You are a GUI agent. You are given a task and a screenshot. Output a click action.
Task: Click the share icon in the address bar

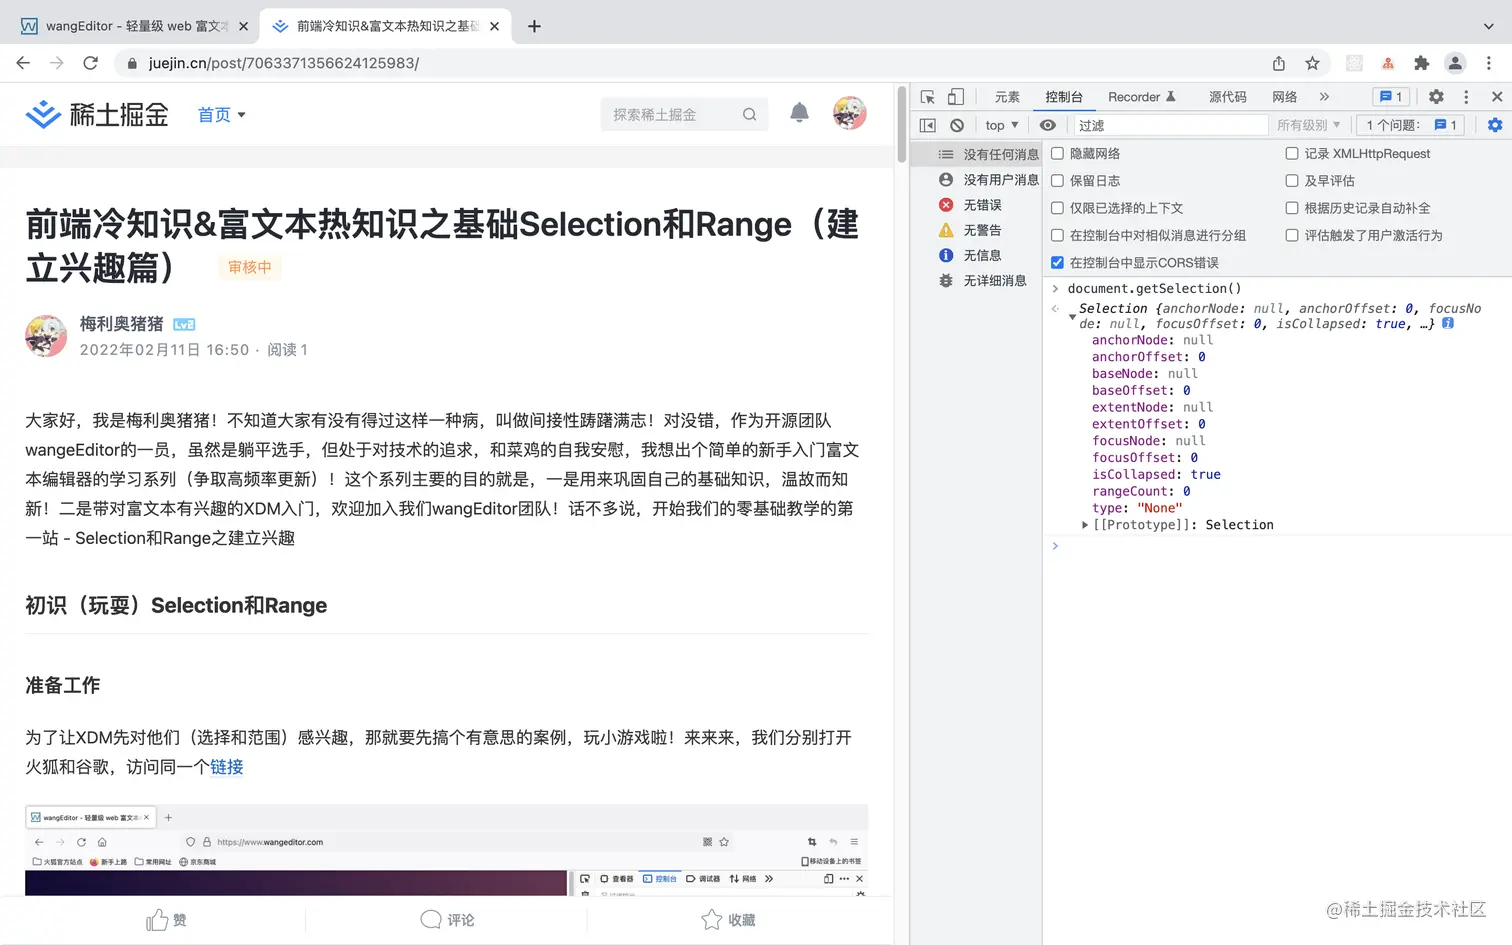click(1279, 63)
